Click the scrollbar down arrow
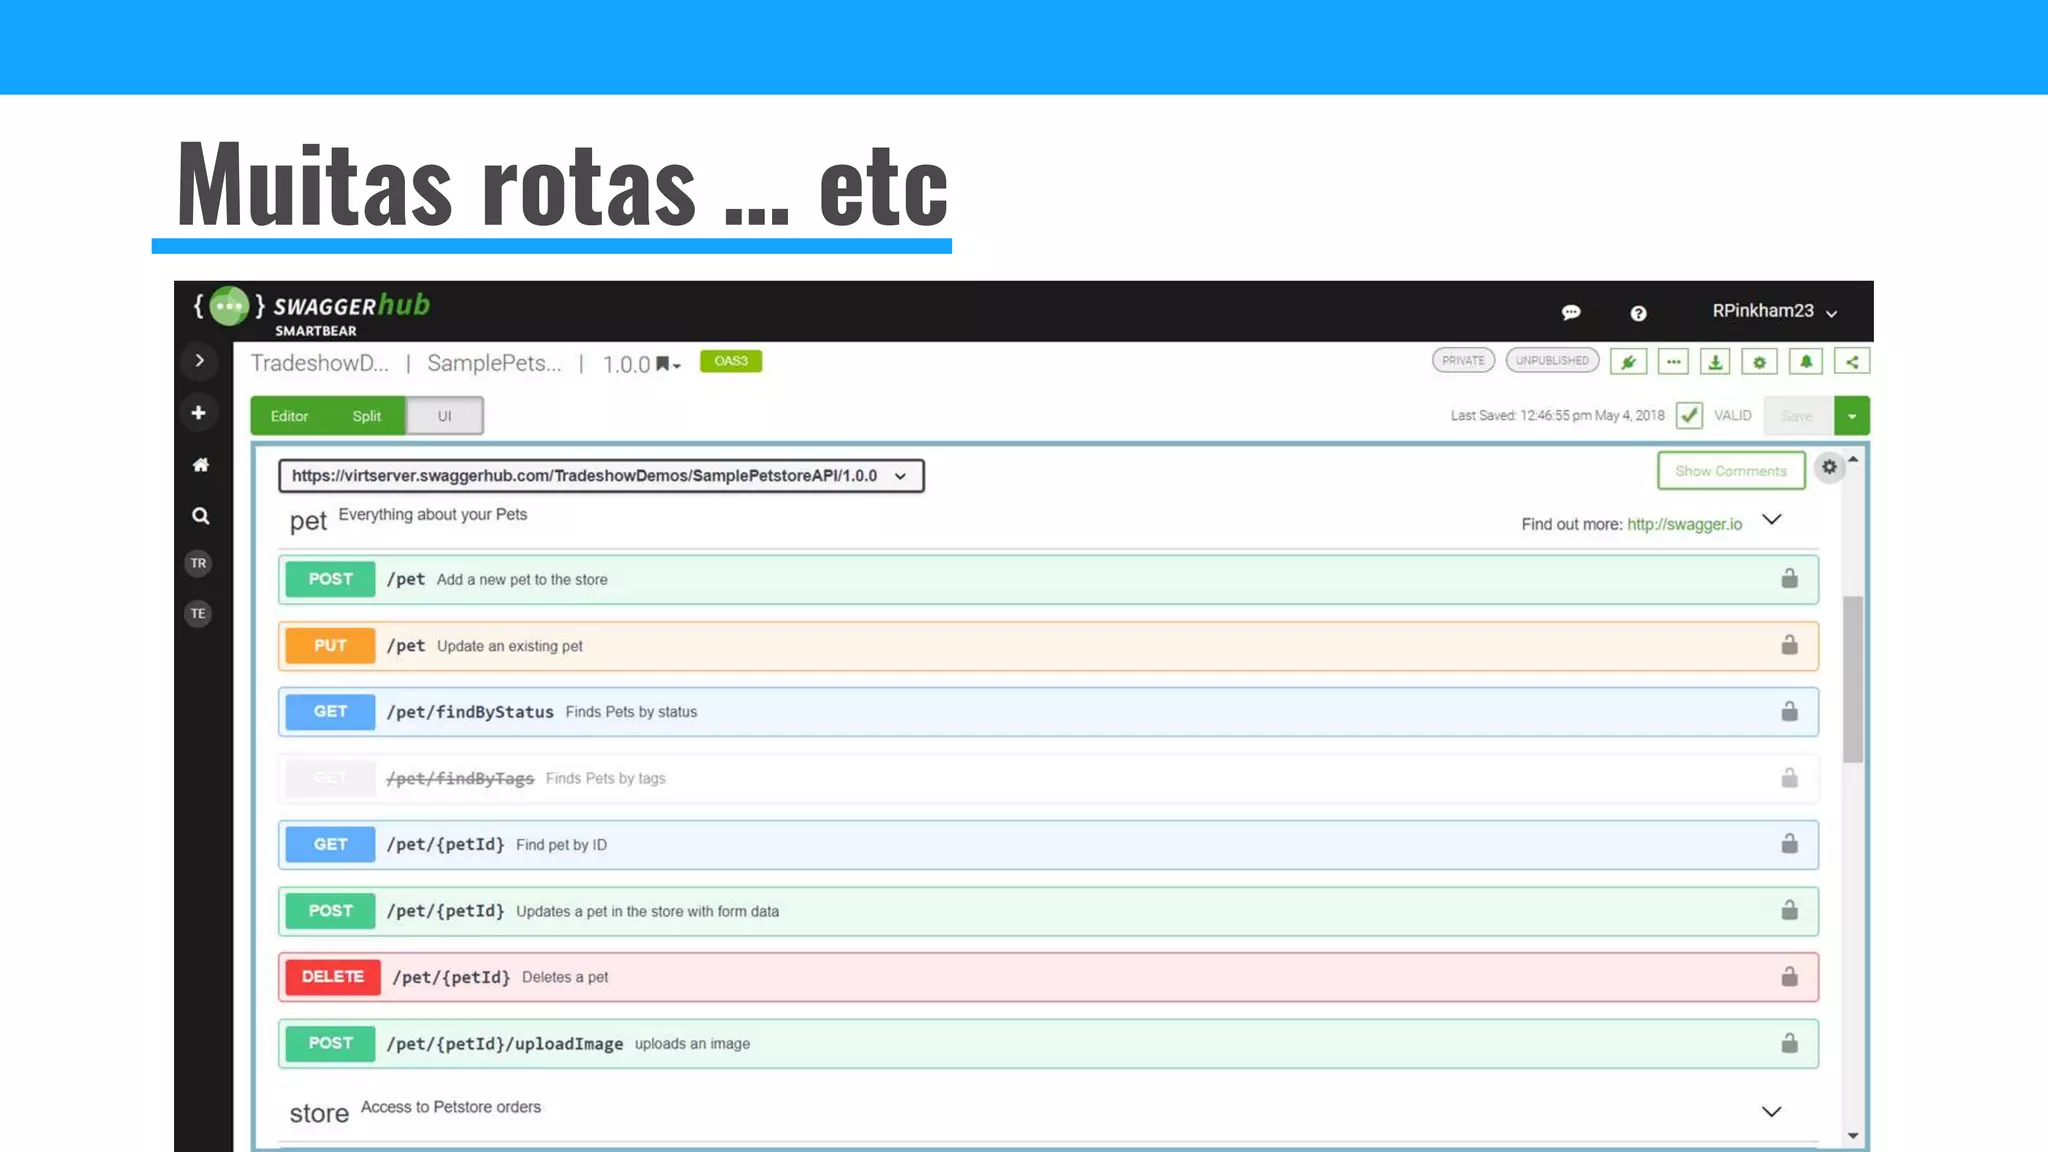2048x1152 pixels. [x=1853, y=1136]
